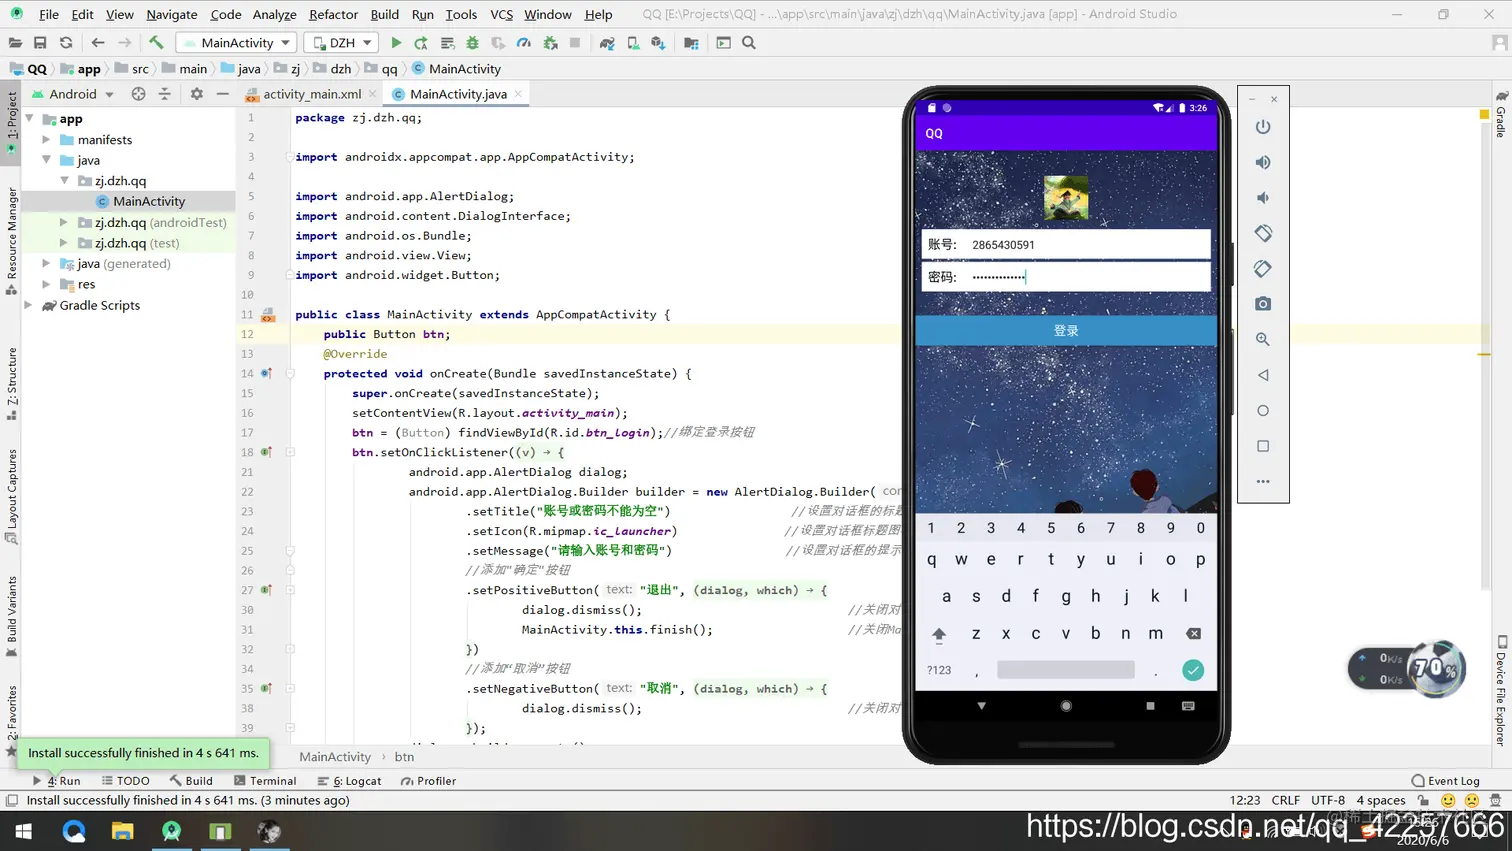This screenshot has width=1512, height=851.
Task: Open the Profiler tool window
Action: click(428, 781)
